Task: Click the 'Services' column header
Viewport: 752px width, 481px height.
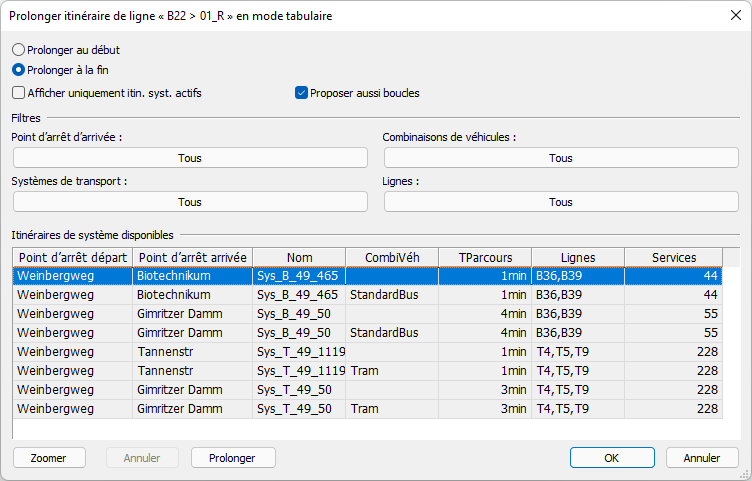Action: 673,257
